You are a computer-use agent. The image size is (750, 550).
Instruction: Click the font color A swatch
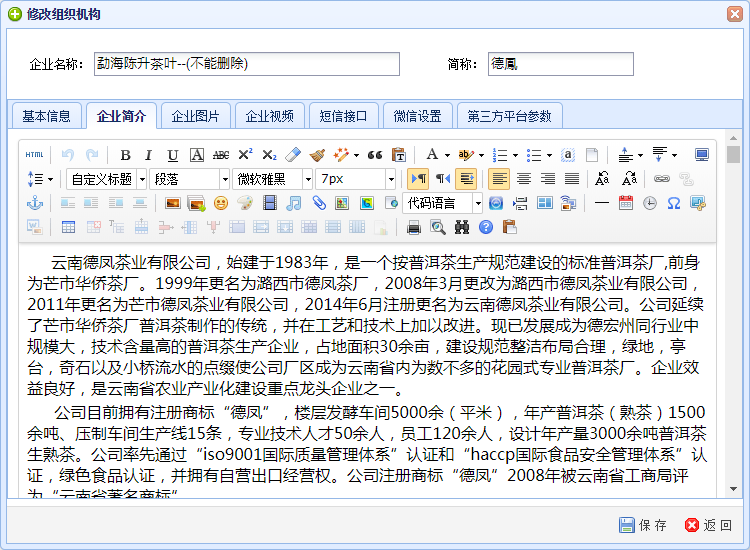pyautogui.click(x=432, y=154)
